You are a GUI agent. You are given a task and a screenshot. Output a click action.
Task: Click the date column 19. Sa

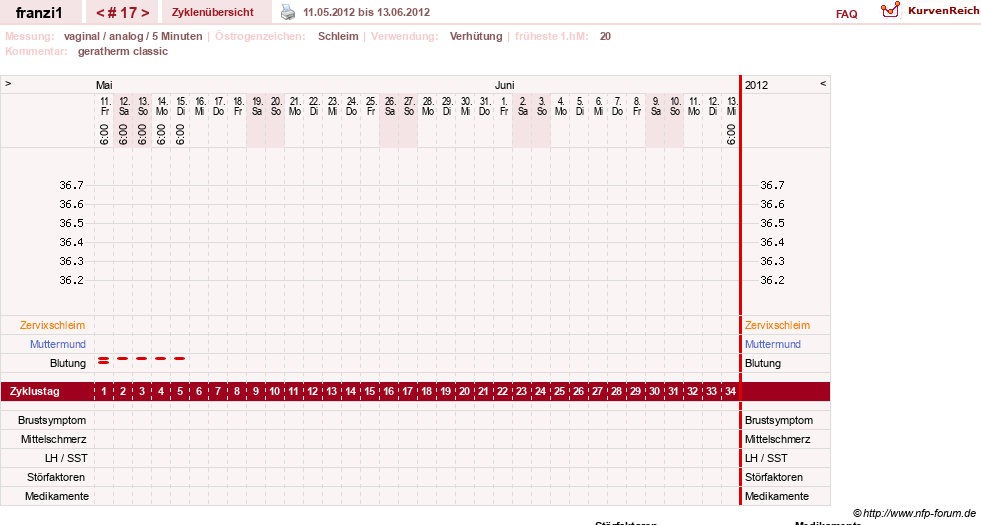point(257,106)
